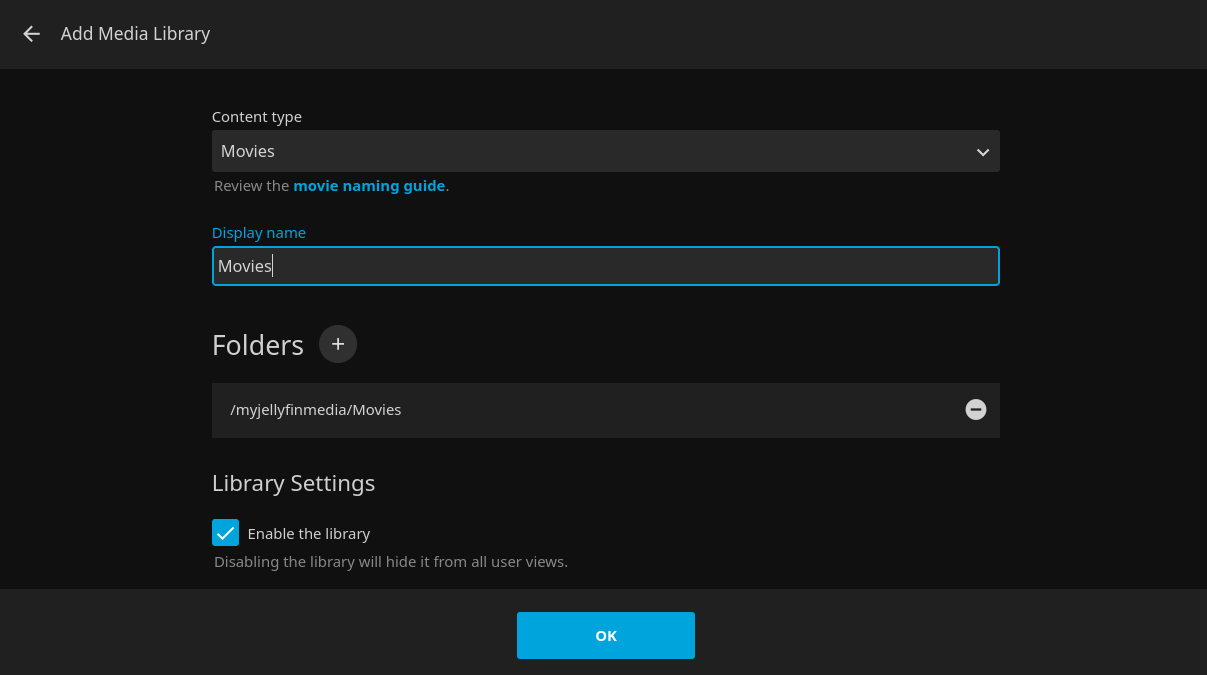Click the Disabling the library description text
The width and height of the screenshot is (1207, 675).
(391, 562)
